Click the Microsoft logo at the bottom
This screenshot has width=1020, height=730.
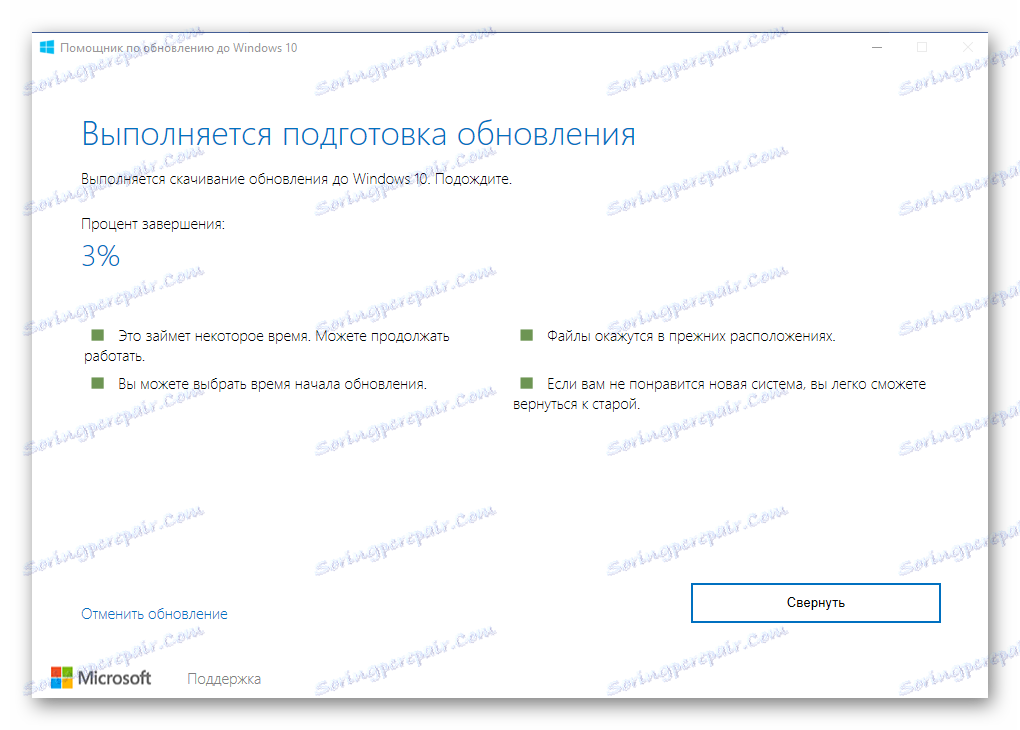tap(101, 678)
